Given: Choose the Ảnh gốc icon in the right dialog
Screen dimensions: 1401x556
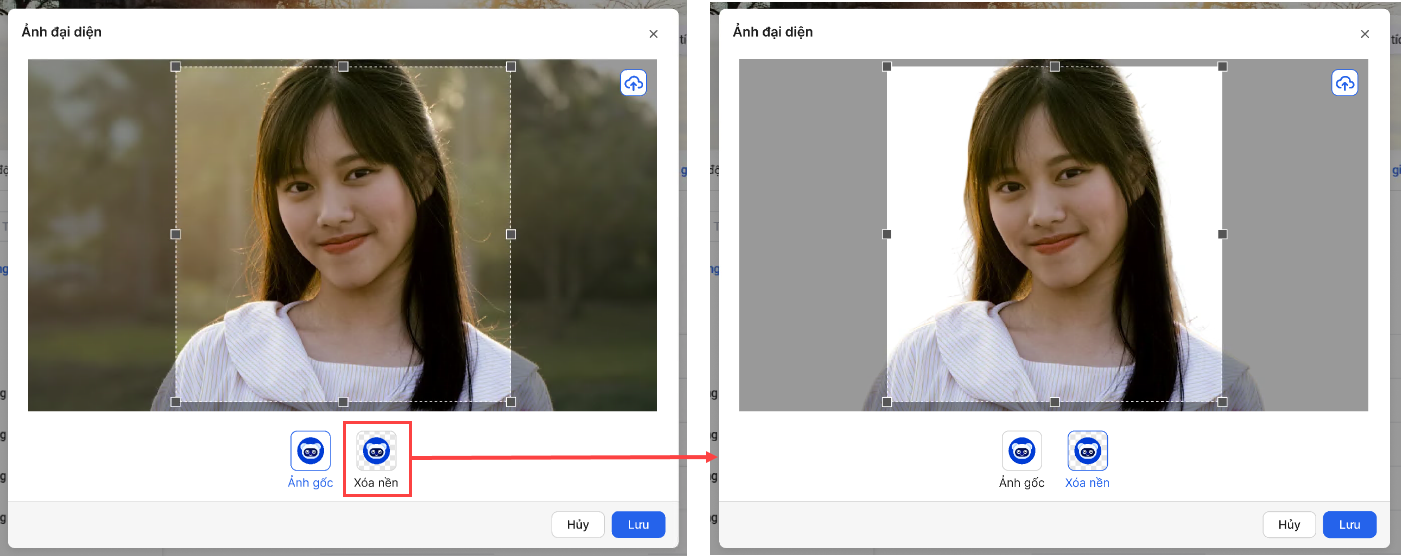Looking at the screenshot, I should (x=1021, y=451).
